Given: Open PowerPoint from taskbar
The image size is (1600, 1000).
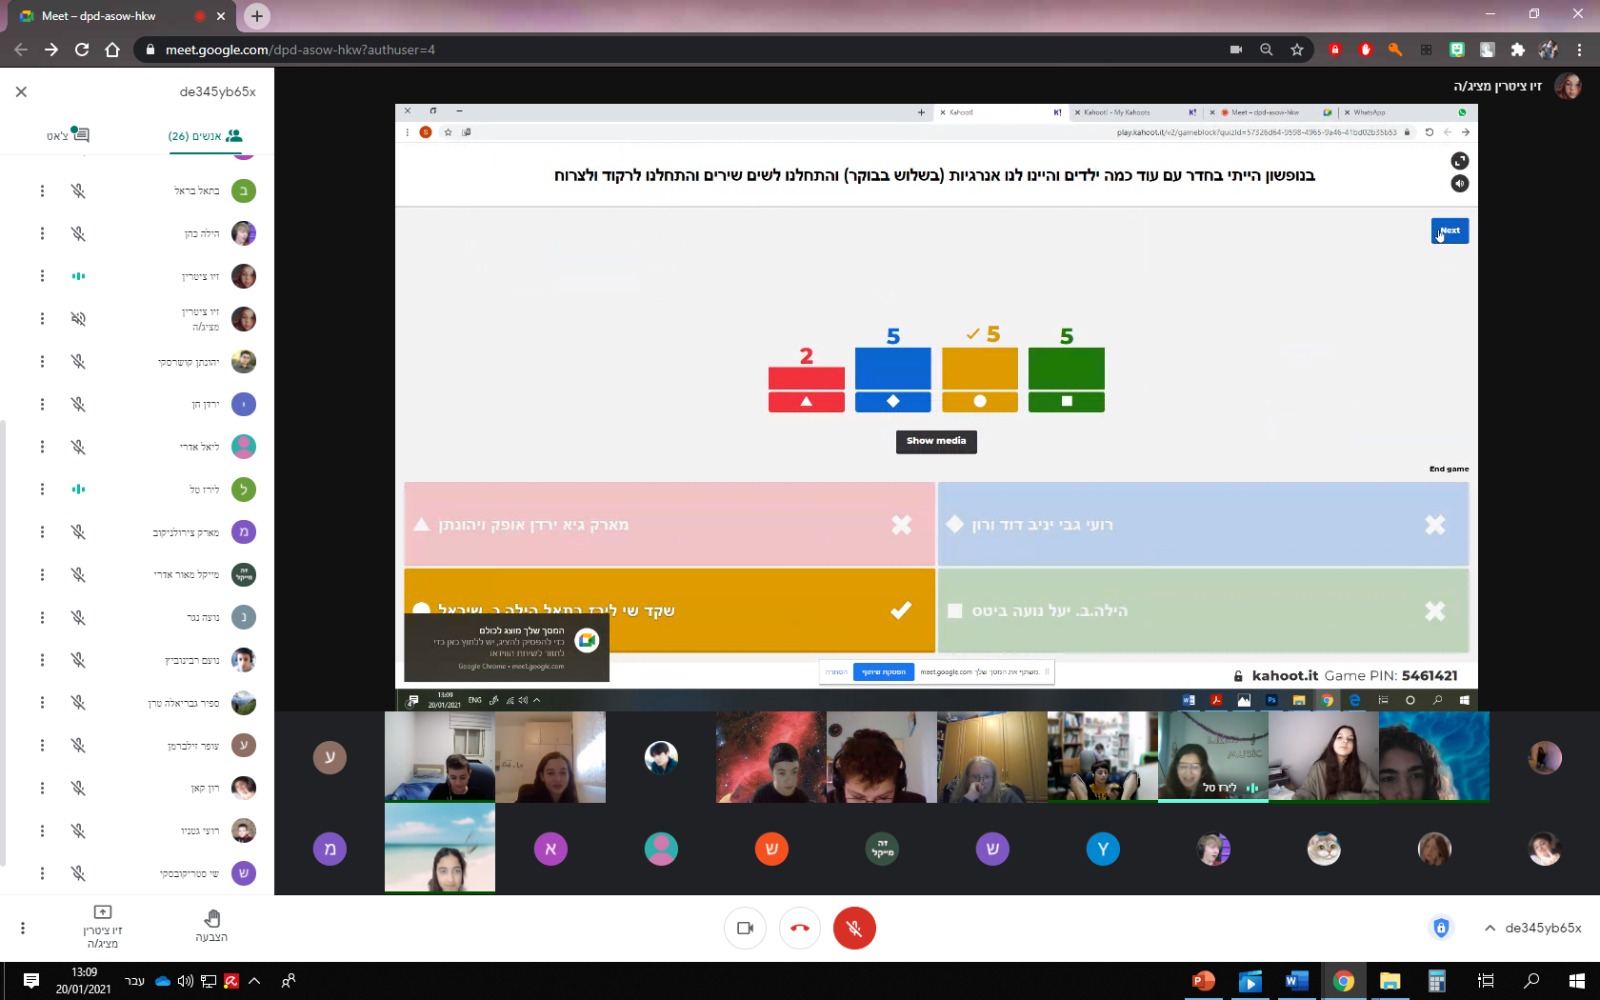Looking at the screenshot, I should (x=1203, y=981).
